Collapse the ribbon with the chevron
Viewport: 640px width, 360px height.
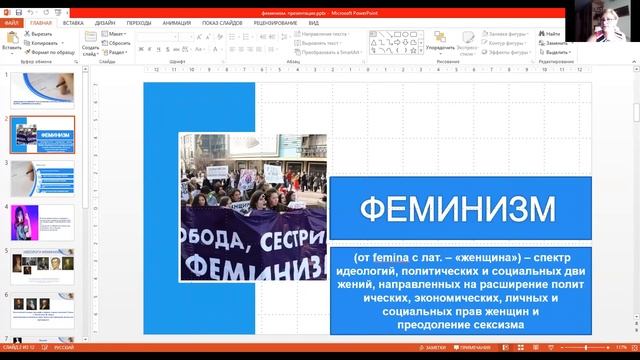pos(634,62)
